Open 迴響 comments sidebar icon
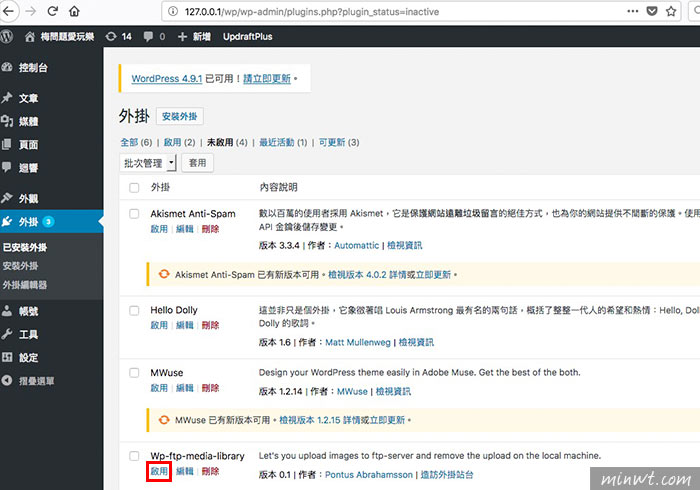Screen dimensions: 700x490 coord(7,167)
